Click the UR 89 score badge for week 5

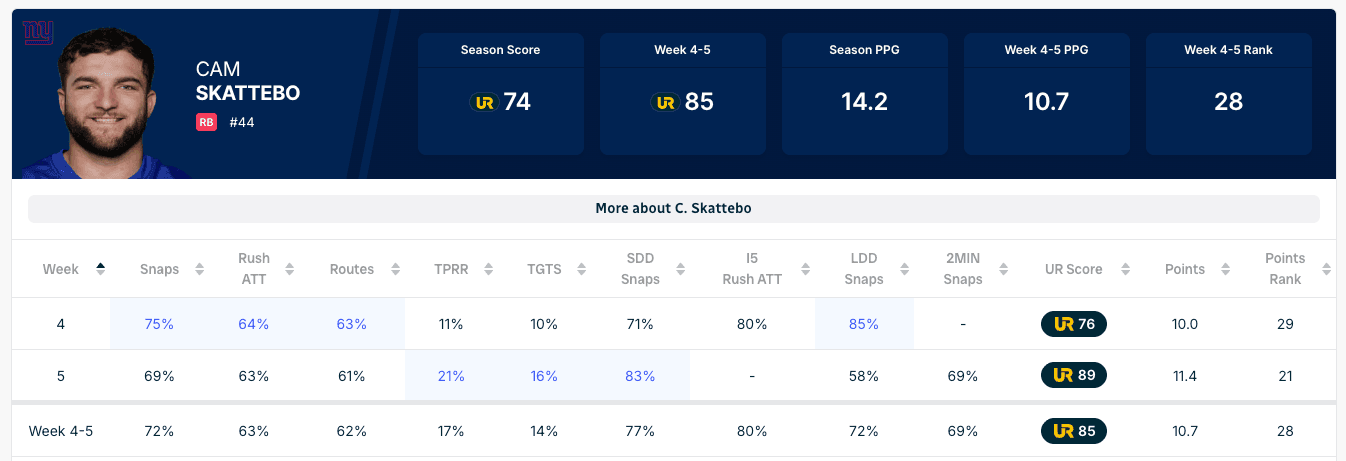click(1073, 376)
